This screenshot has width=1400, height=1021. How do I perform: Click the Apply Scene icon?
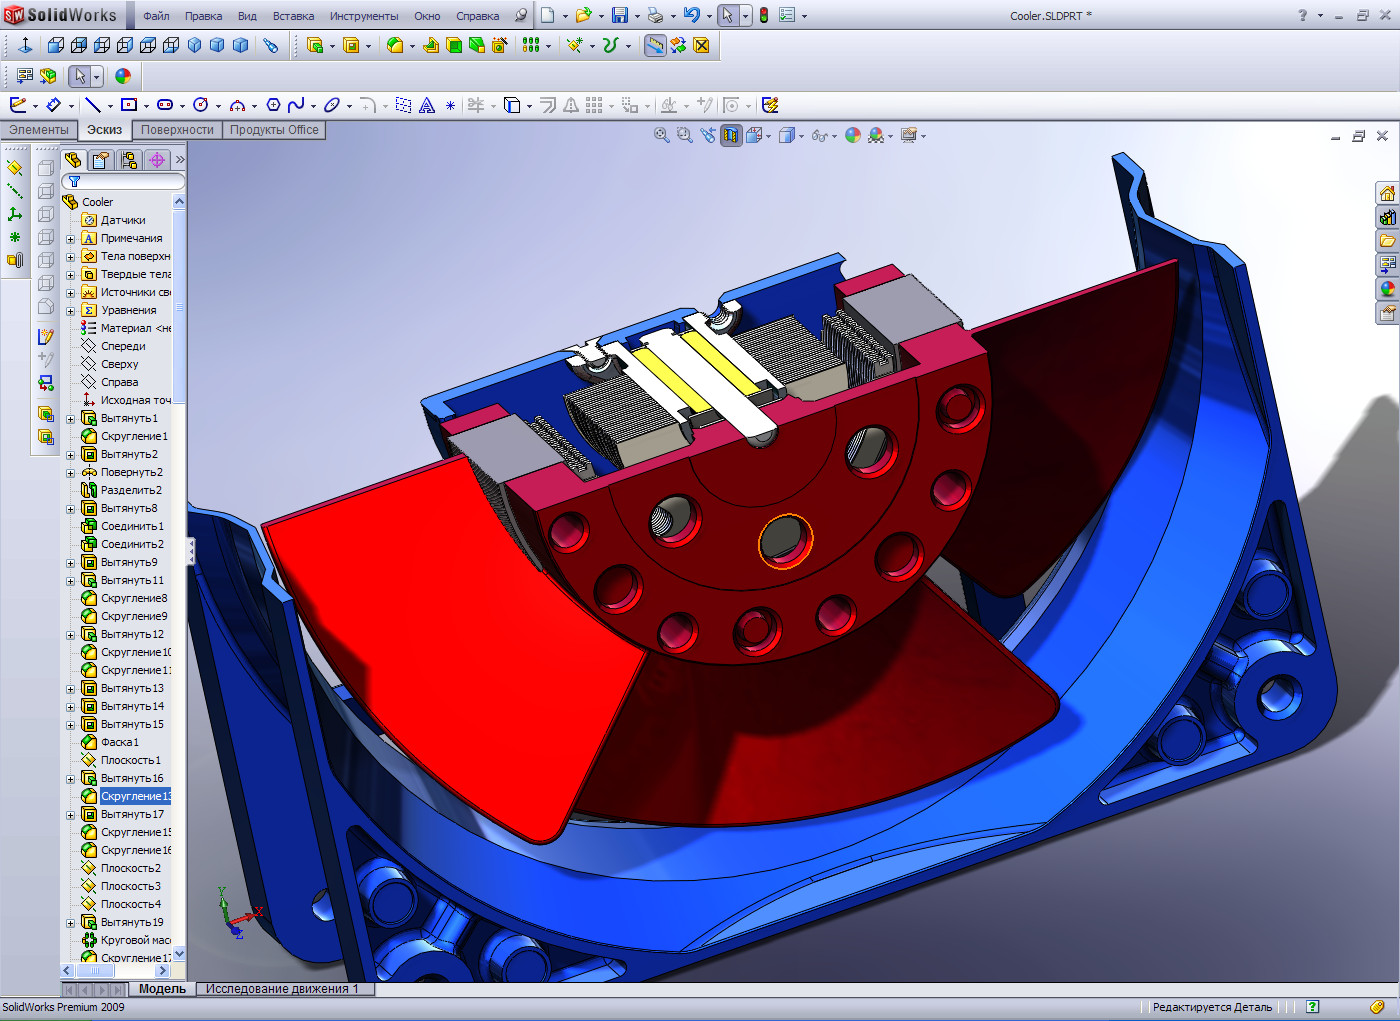[x=877, y=135]
